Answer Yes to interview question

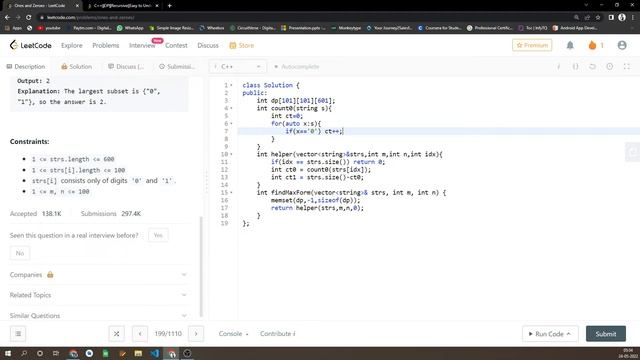[x=158, y=235]
